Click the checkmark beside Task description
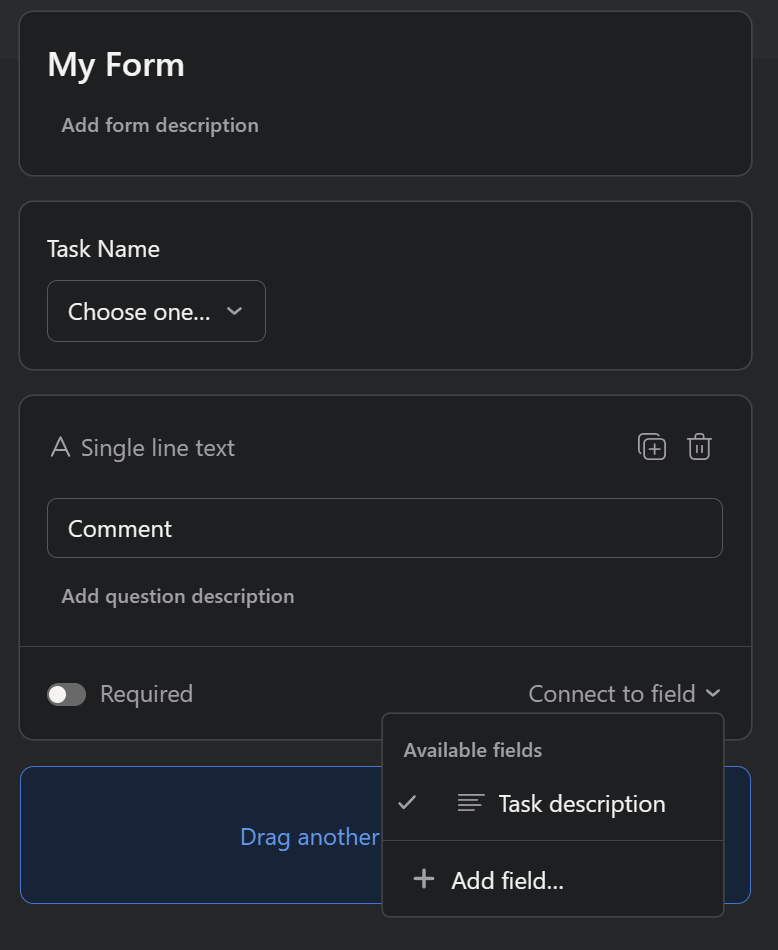Viewport: 778px width, 950px height. (406, 803)
